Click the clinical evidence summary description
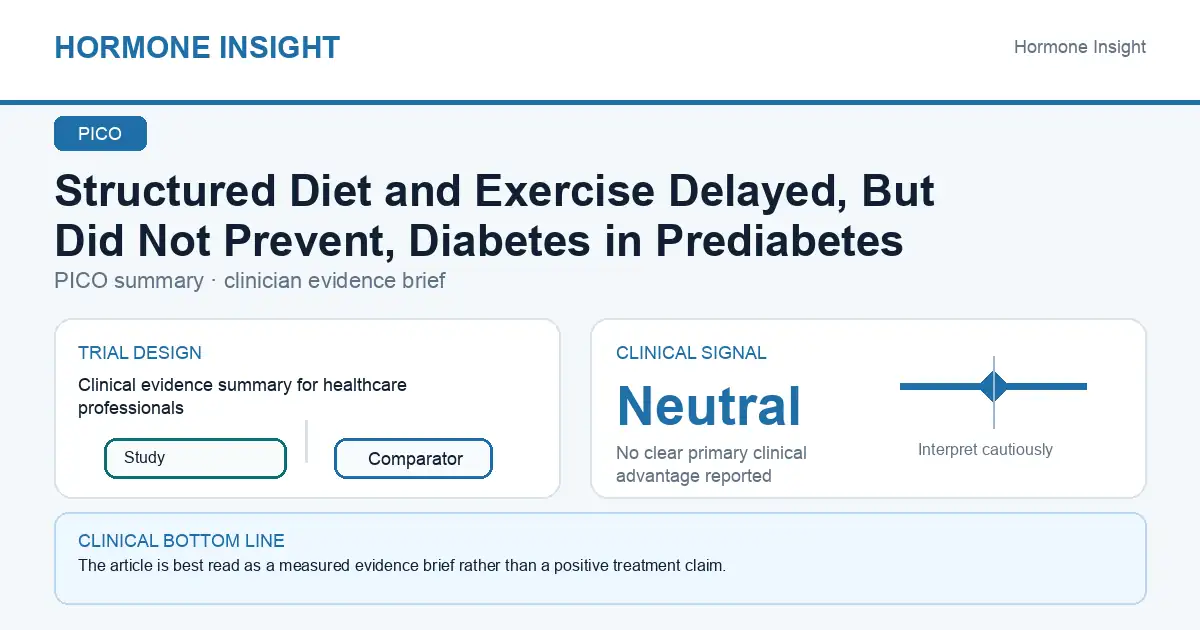 coord(242,396)
